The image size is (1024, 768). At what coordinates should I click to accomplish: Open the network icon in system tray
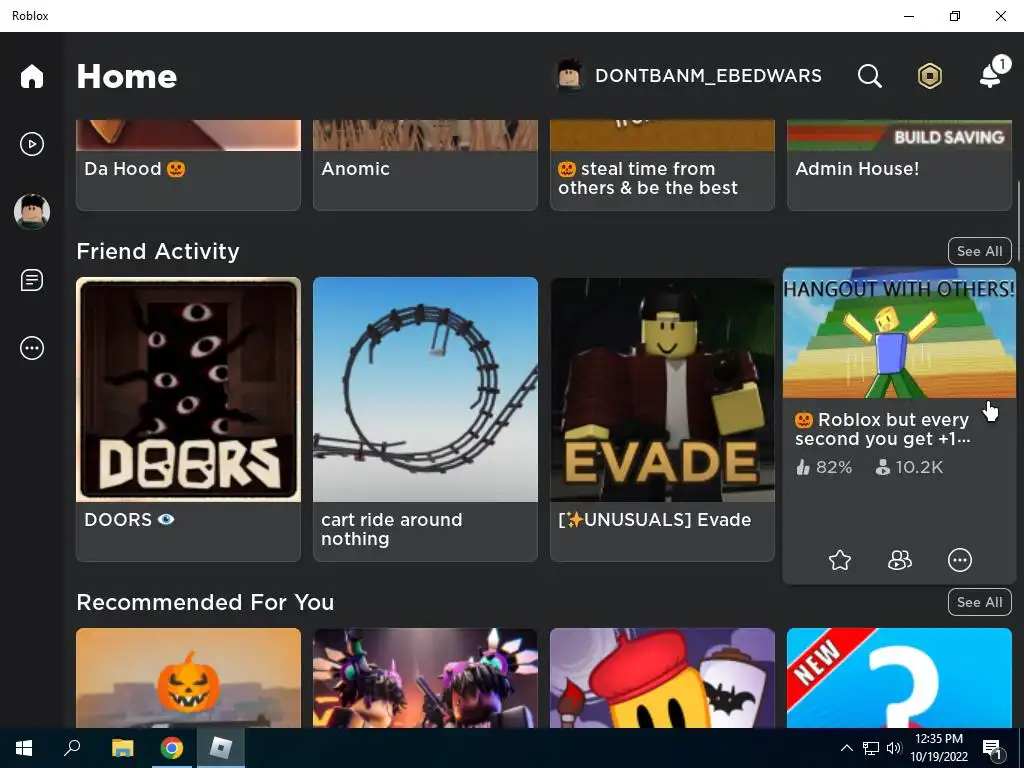(871, 748)
